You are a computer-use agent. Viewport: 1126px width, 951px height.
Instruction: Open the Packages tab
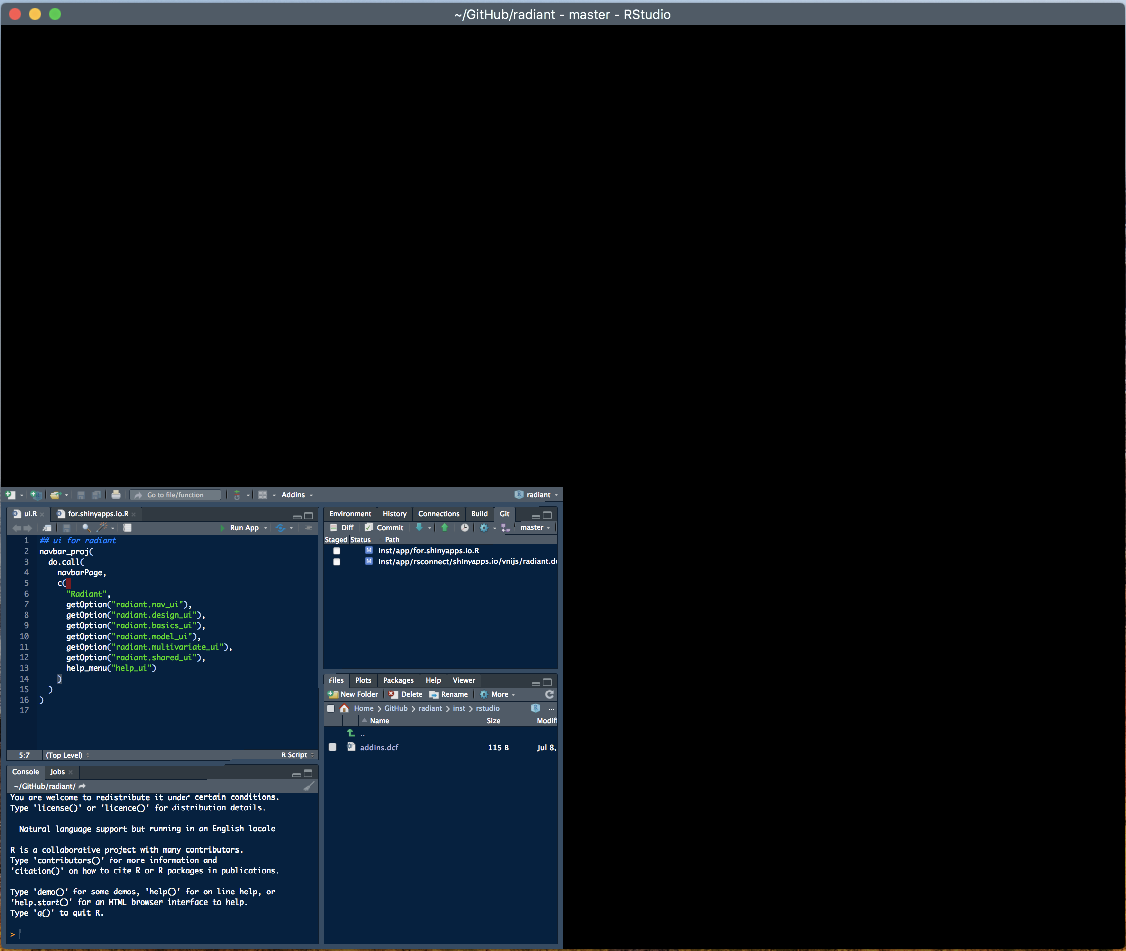pyautogui.click(x=399, y=680)
